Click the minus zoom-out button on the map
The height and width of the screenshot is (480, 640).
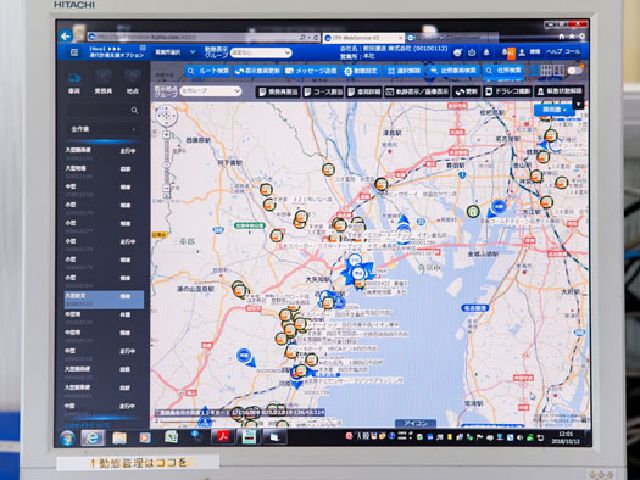click(167, 189)
